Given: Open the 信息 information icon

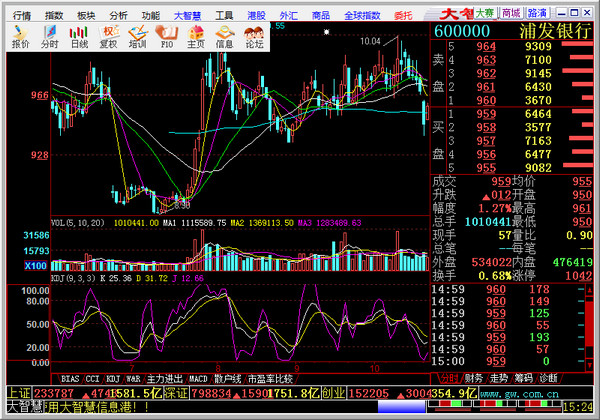Looking at the screenshot, I should [x=225, y=38].
